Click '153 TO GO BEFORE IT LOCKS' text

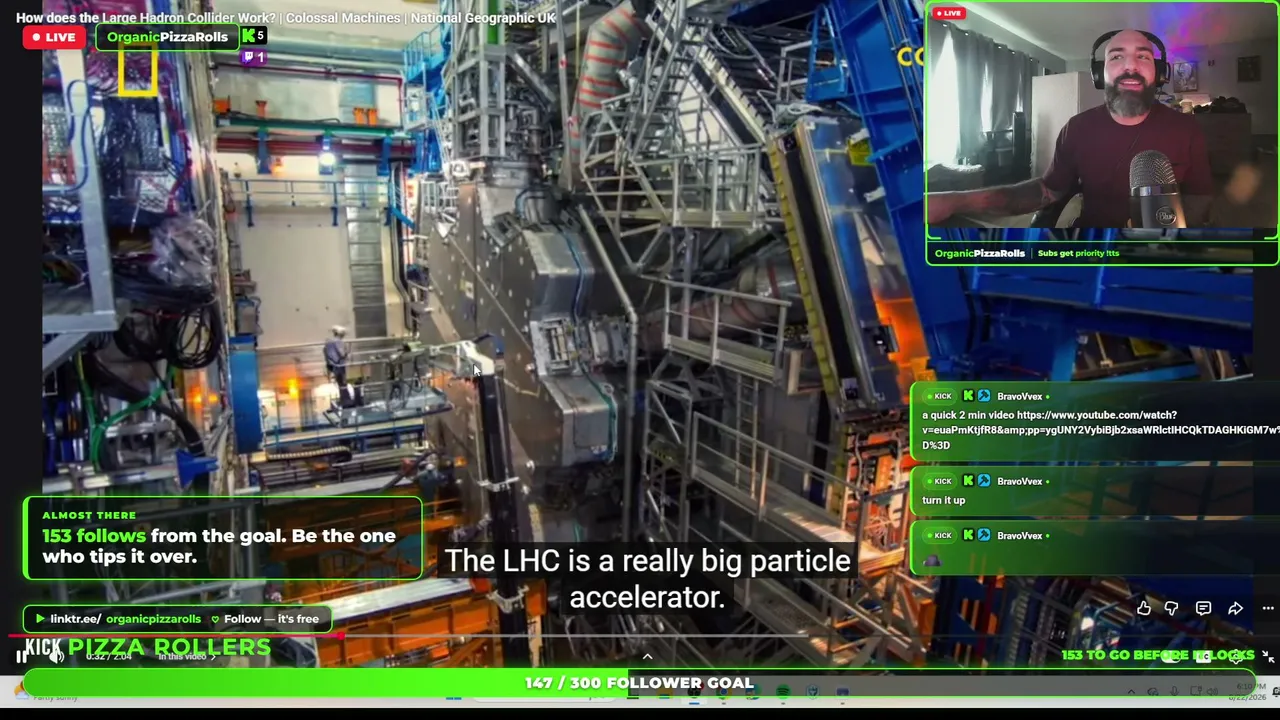(1158, 655)
